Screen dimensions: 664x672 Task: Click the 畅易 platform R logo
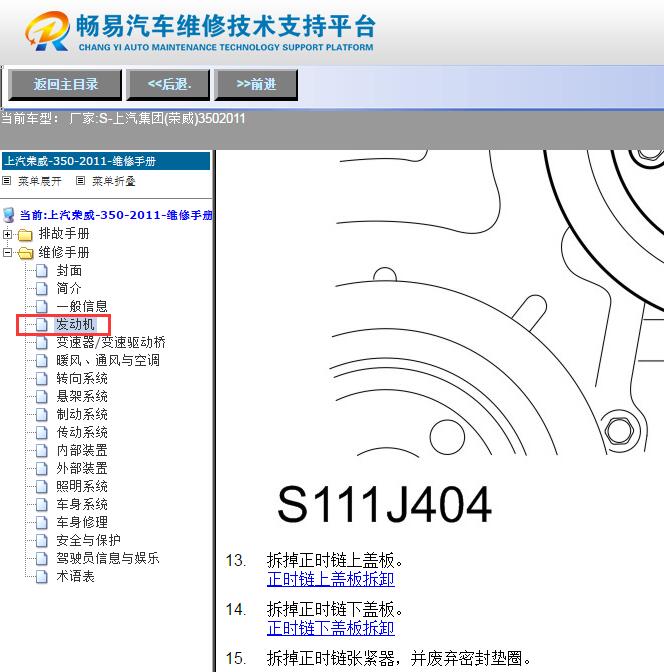point(48,31)
